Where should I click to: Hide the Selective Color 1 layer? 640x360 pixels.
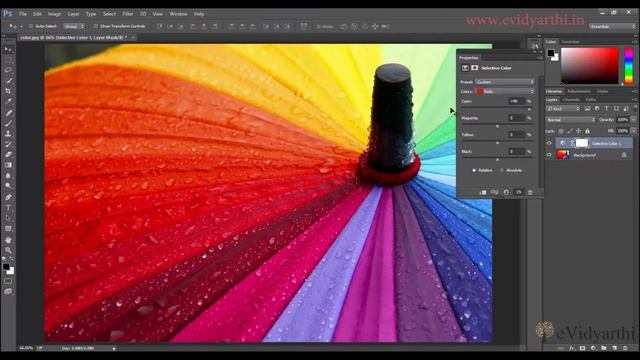[549, 143]
